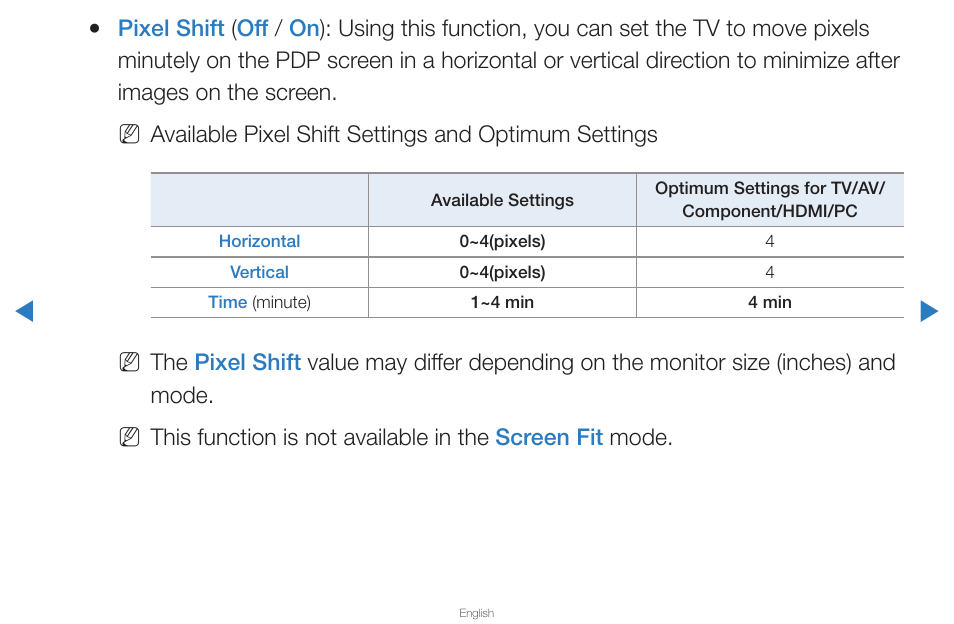954x624 pixels.
Task: Click the 4 min optimum cell
Action: [x=770, y=302]
